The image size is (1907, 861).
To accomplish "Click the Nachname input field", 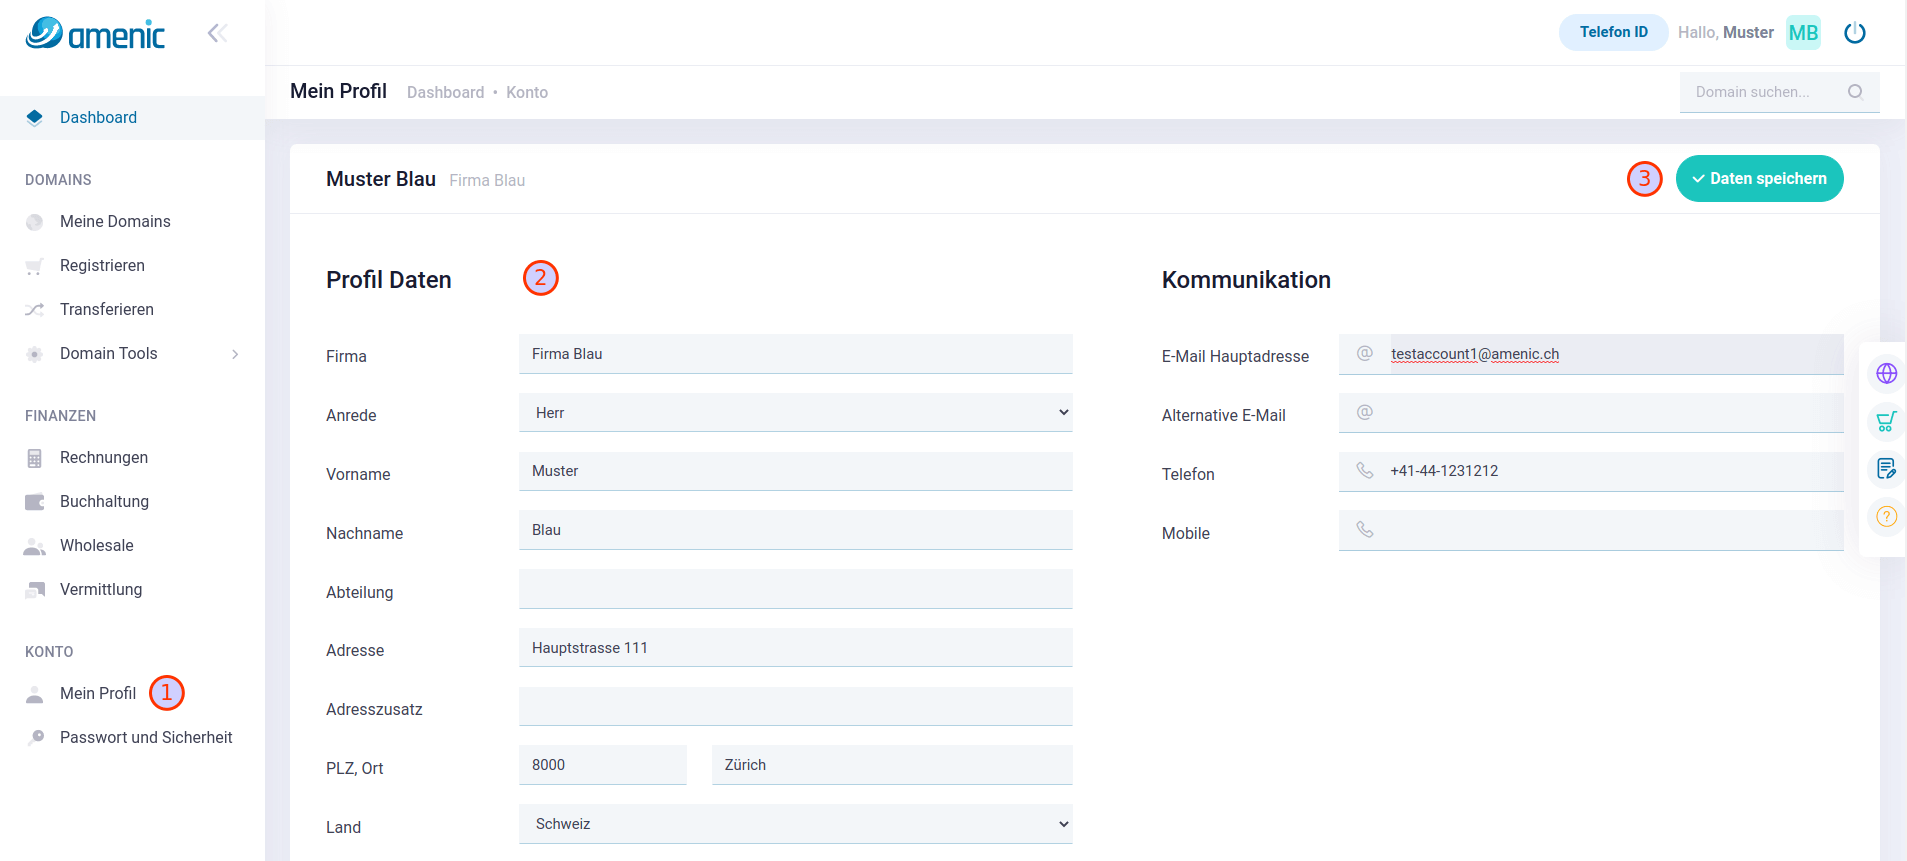I will pos(796,530).
